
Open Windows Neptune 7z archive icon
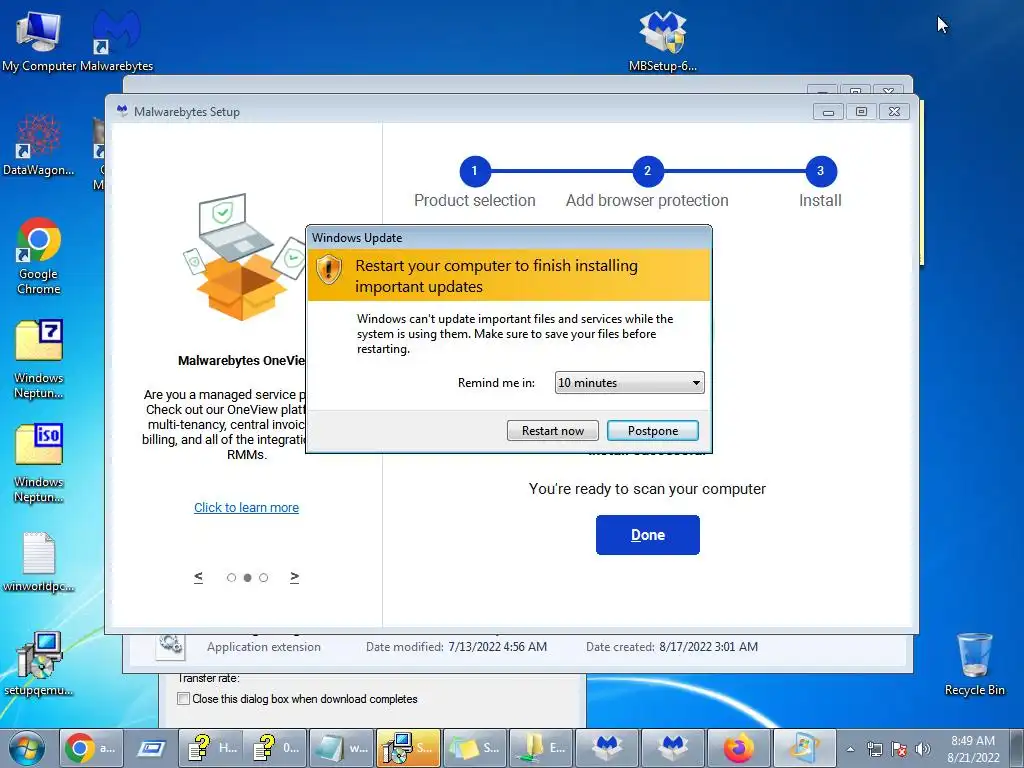click(x=39, y=359)
